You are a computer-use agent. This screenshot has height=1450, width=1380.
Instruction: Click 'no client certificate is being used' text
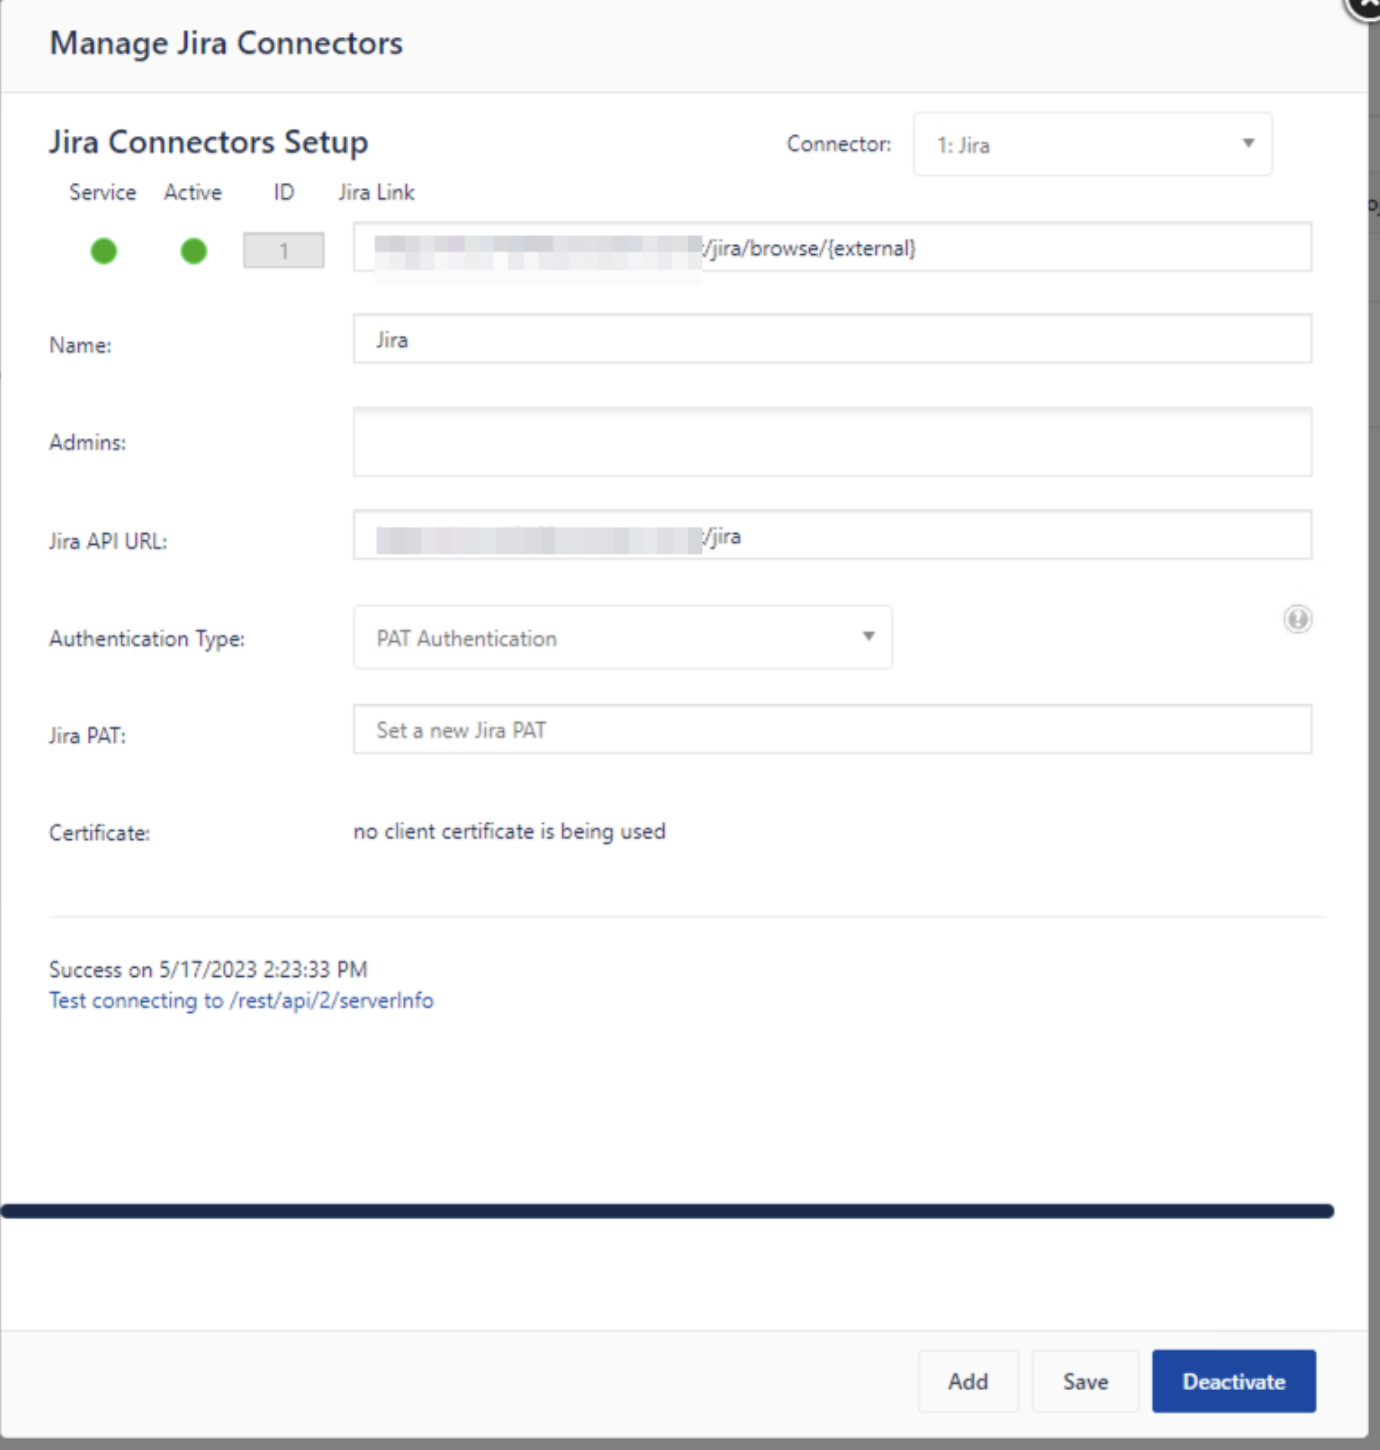point(509,831)
